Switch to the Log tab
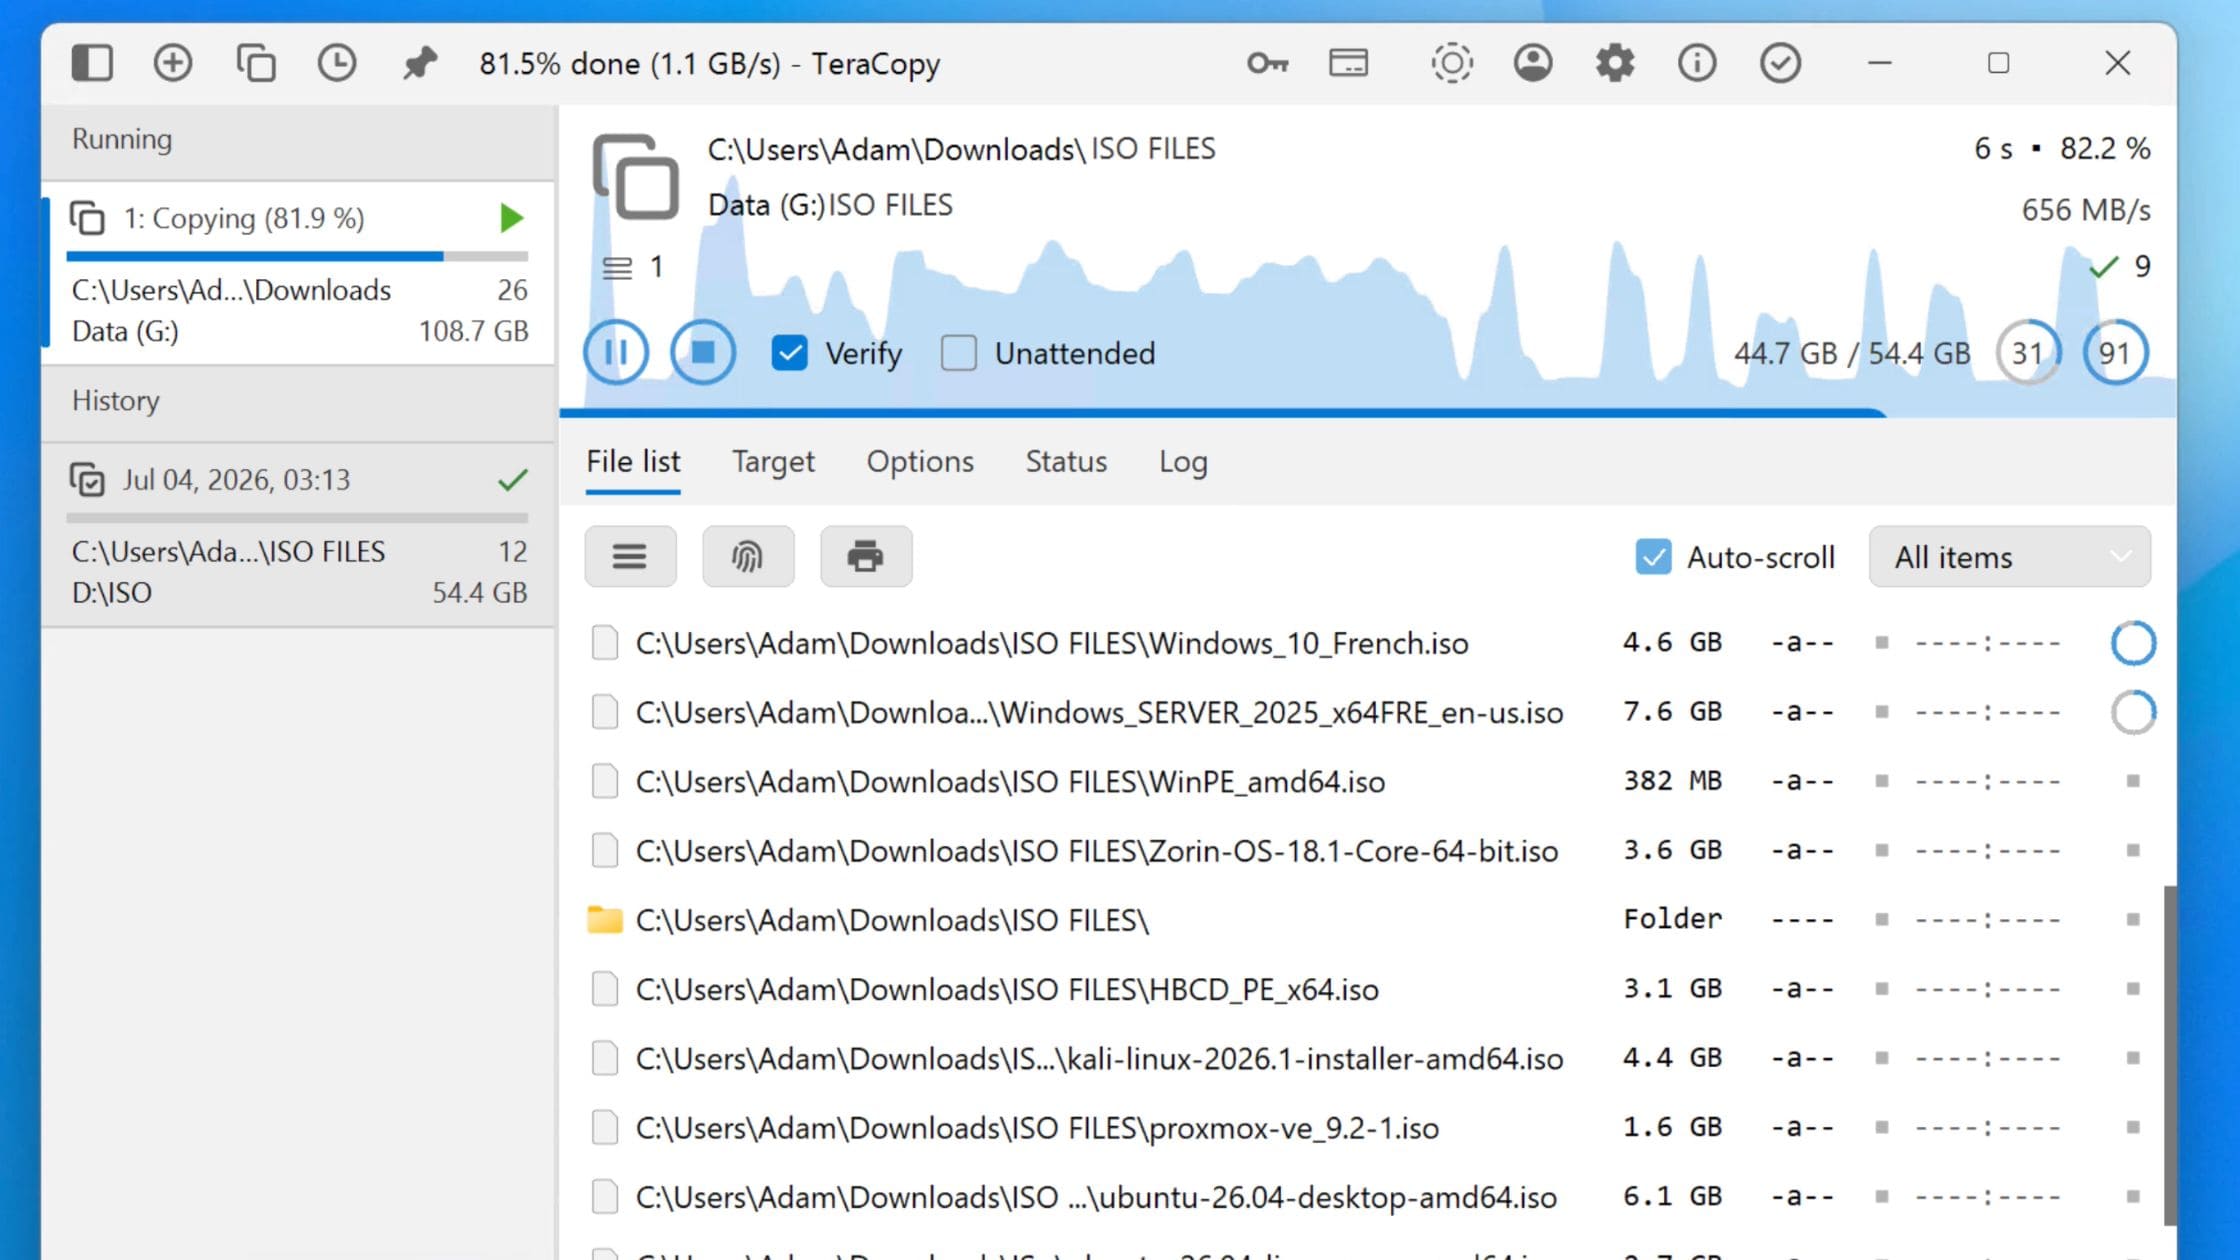Screen dimensions: 2240x1260 1183,462
